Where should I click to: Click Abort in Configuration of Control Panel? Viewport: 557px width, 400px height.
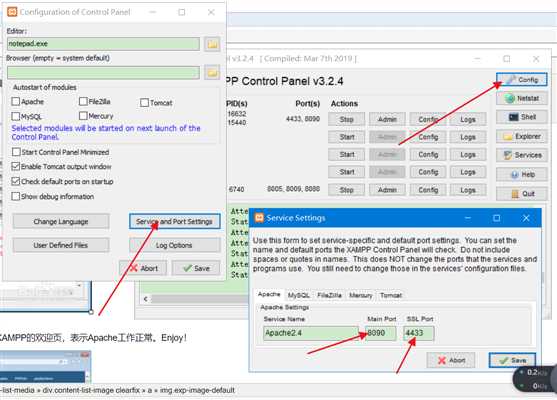pyautogui.click(x=143, y=268)
